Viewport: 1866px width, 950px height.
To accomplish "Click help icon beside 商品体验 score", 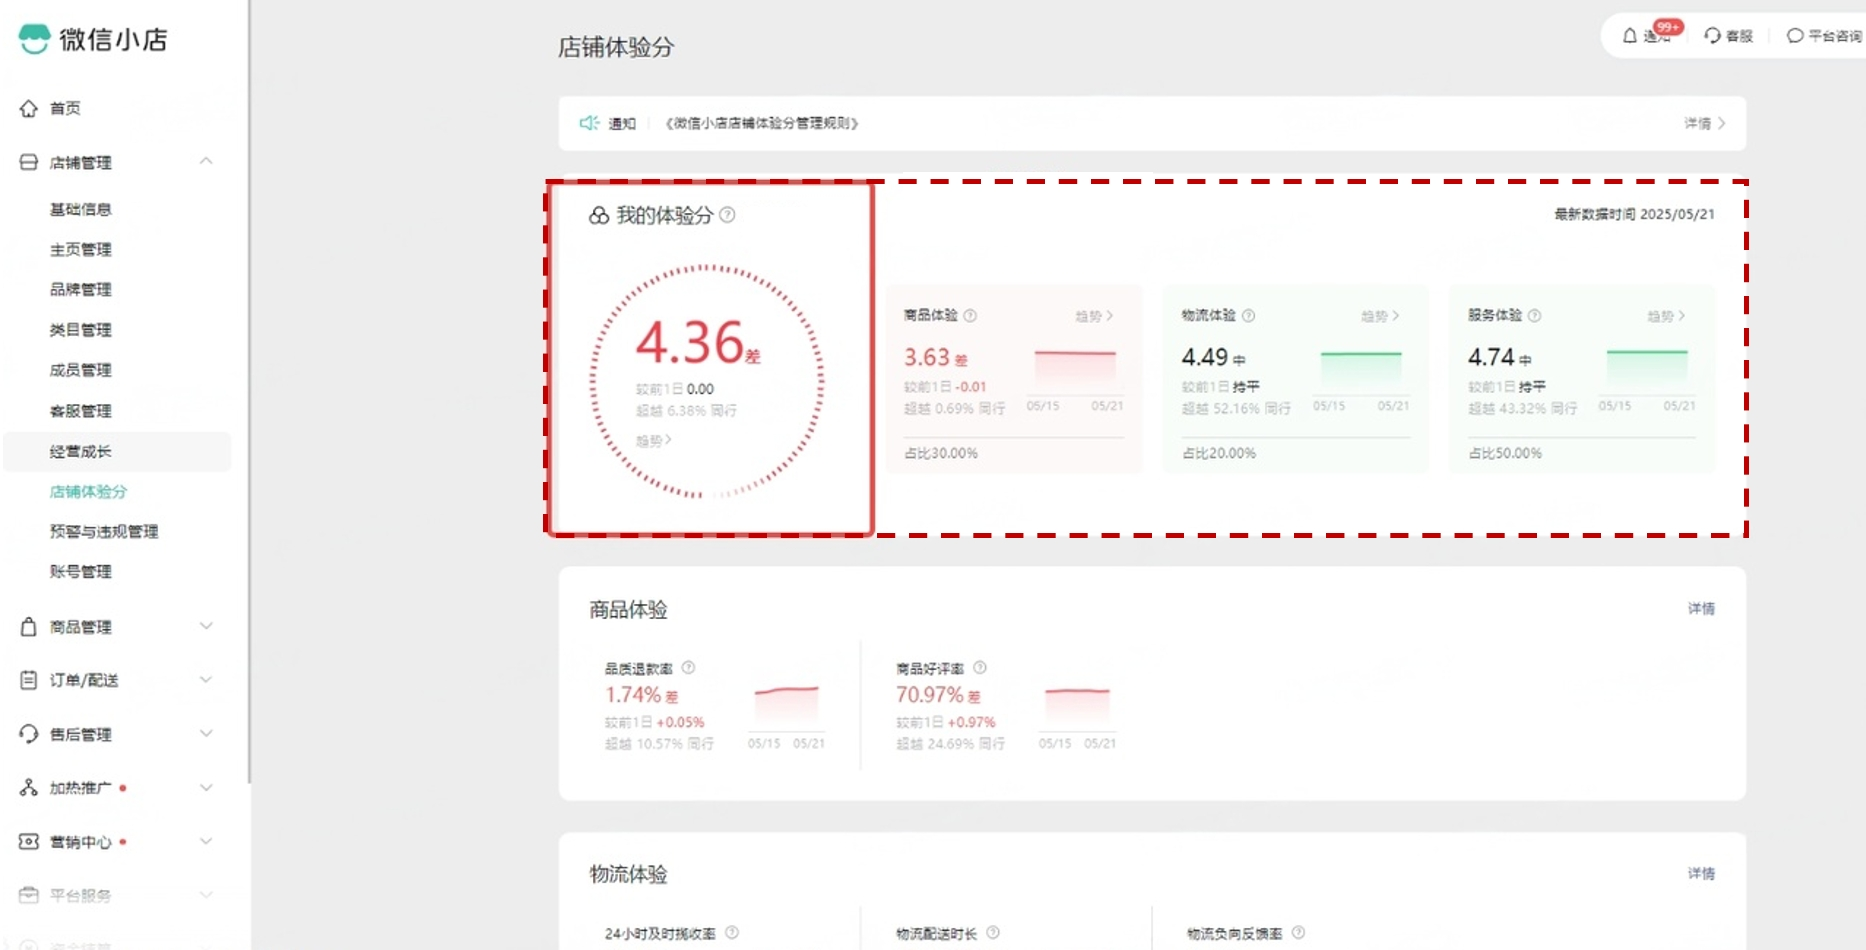I will click(x=970, y=316).
